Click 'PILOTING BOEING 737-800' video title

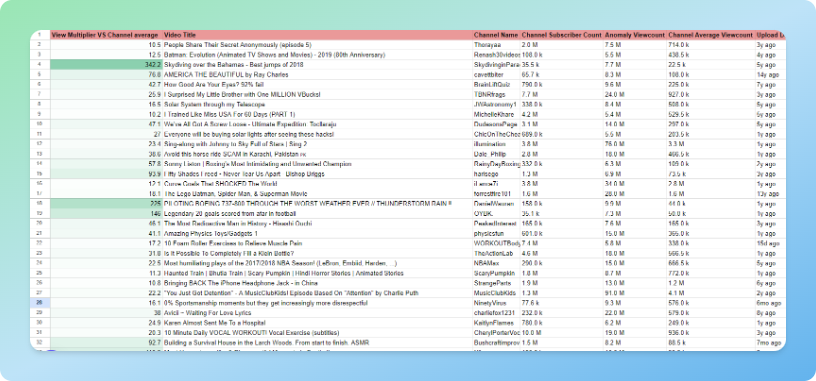(317, 204)
